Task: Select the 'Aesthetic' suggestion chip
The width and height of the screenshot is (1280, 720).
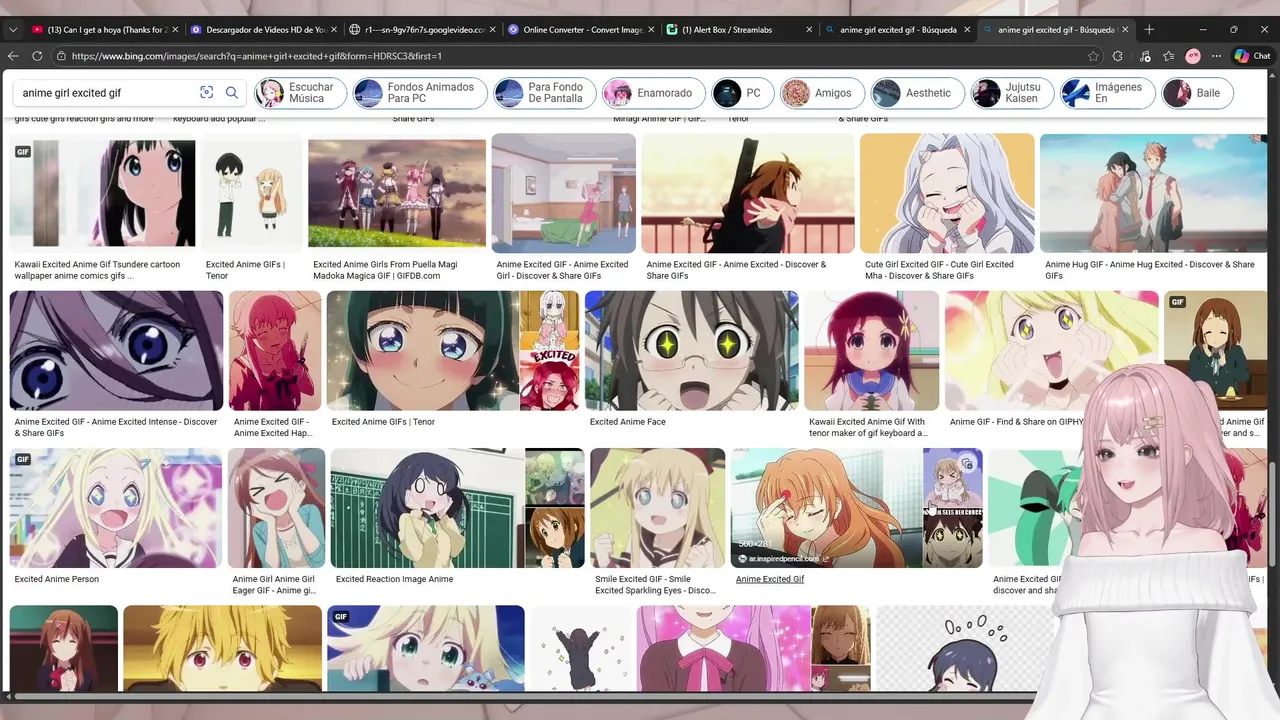Action: (917, 93)
